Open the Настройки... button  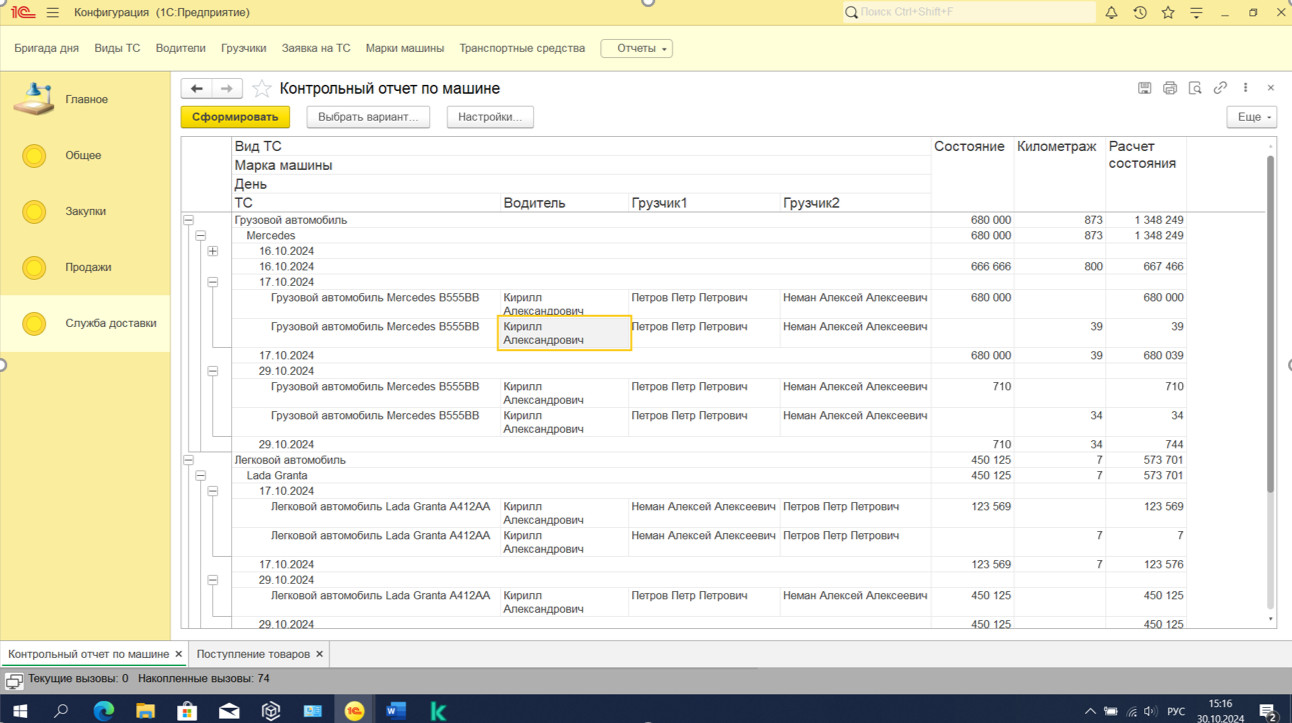coord(490,117)
